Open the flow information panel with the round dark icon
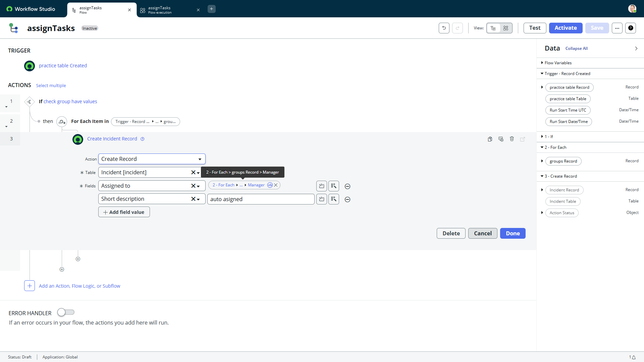Screen dimensions: 644x362 pyautogui.click(x=630, y=28)
